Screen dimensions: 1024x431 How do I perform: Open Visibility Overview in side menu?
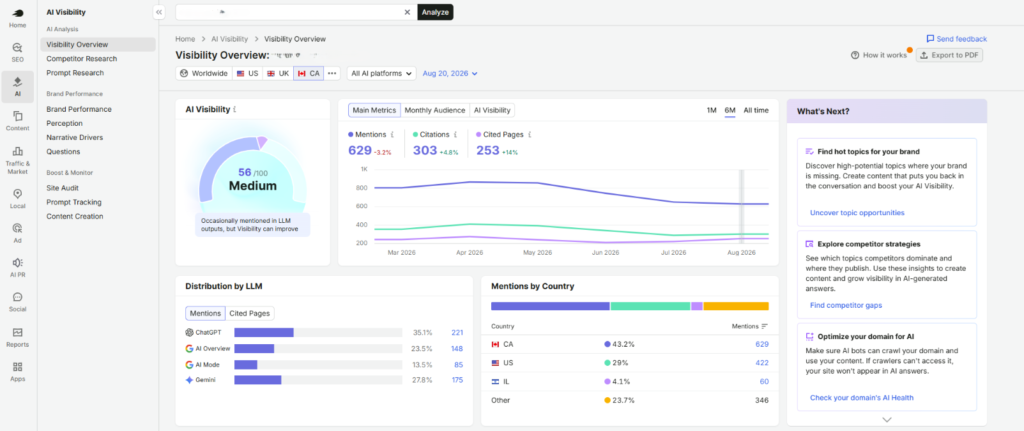coord(98,44)
